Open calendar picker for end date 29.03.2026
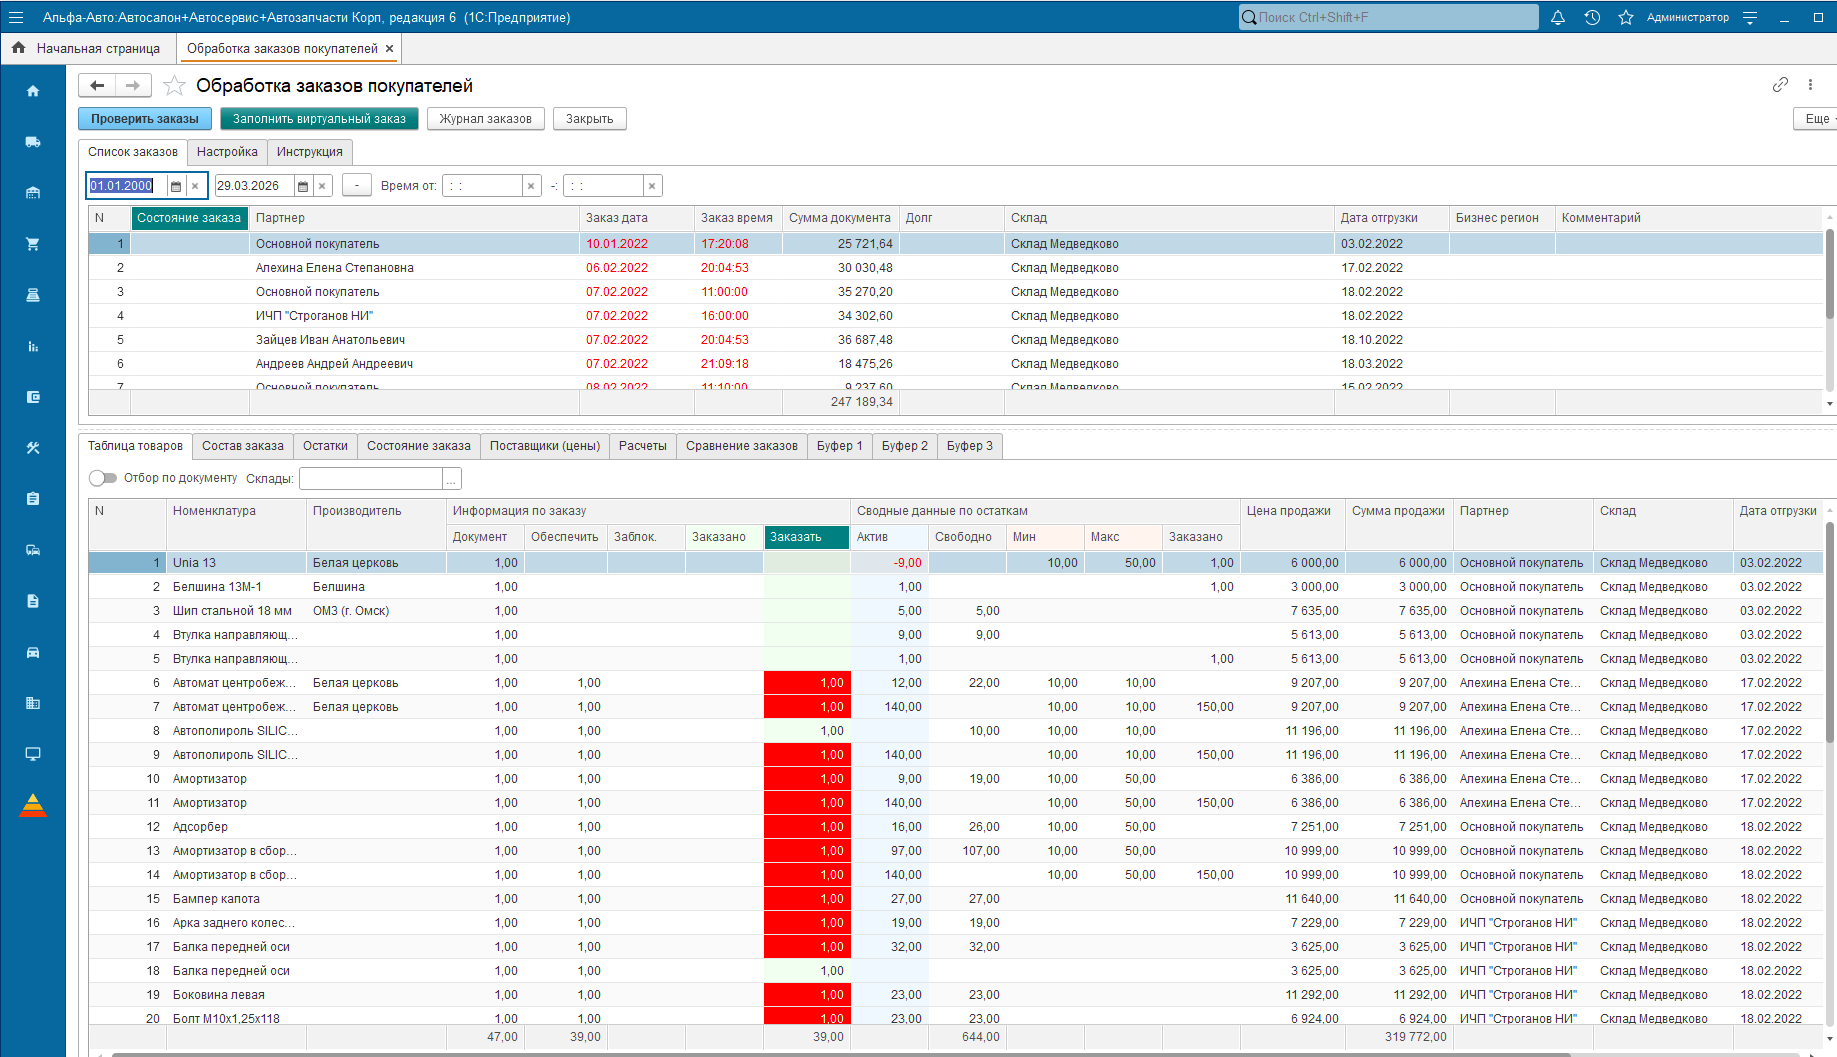Screen dimensions: 1837x1057 pyautogui.click(x=303, y=186)
